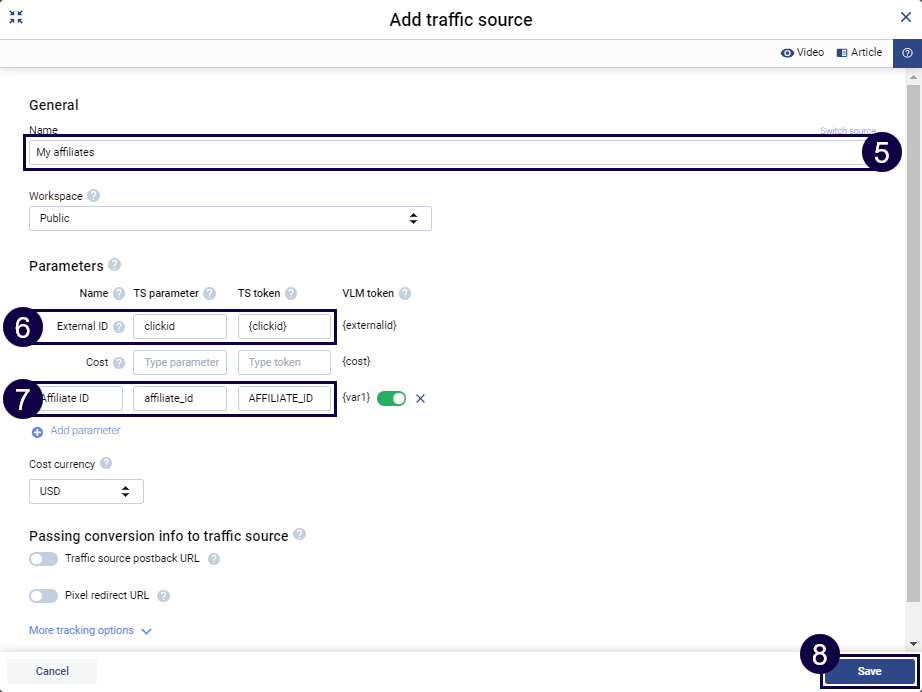Viewport: 922px width, 692px height.
Task: Click the help icon next to Workspace
Action: (94, 196)
